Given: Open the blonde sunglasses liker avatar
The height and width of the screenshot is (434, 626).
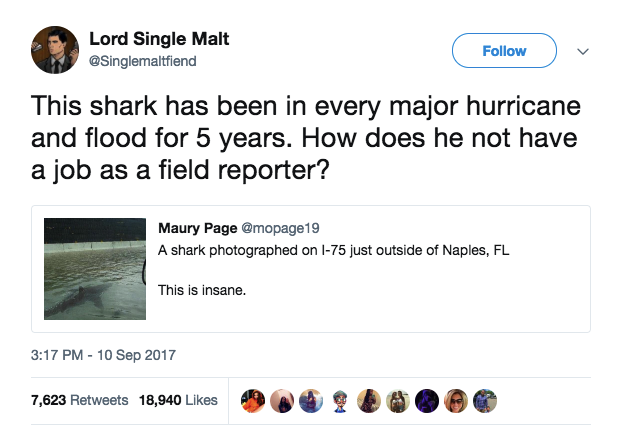Looking at the screenshot, I should [456, 401].
